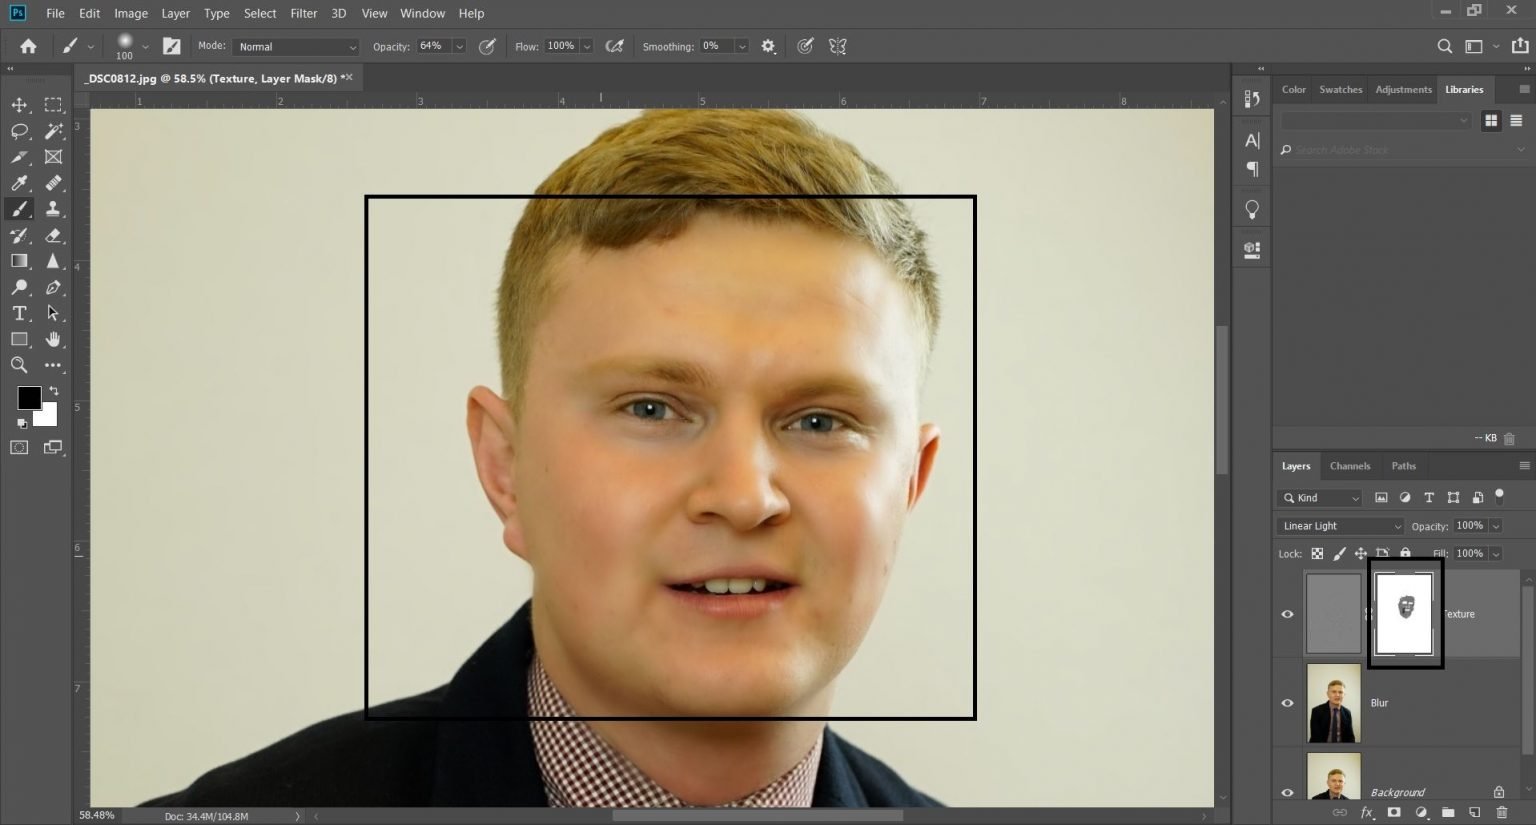Viewport: 1536px width, 825px height.
Task: Select the Move tool
Action: tap(18, 104)
